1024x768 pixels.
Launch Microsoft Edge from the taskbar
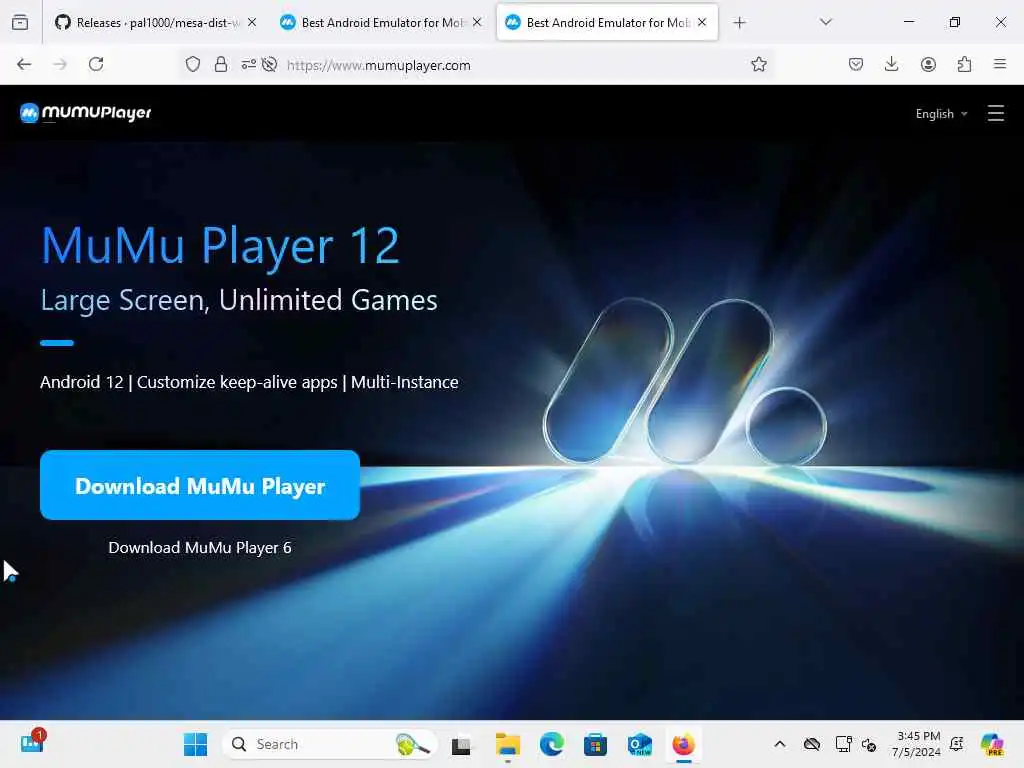[552, 744]
